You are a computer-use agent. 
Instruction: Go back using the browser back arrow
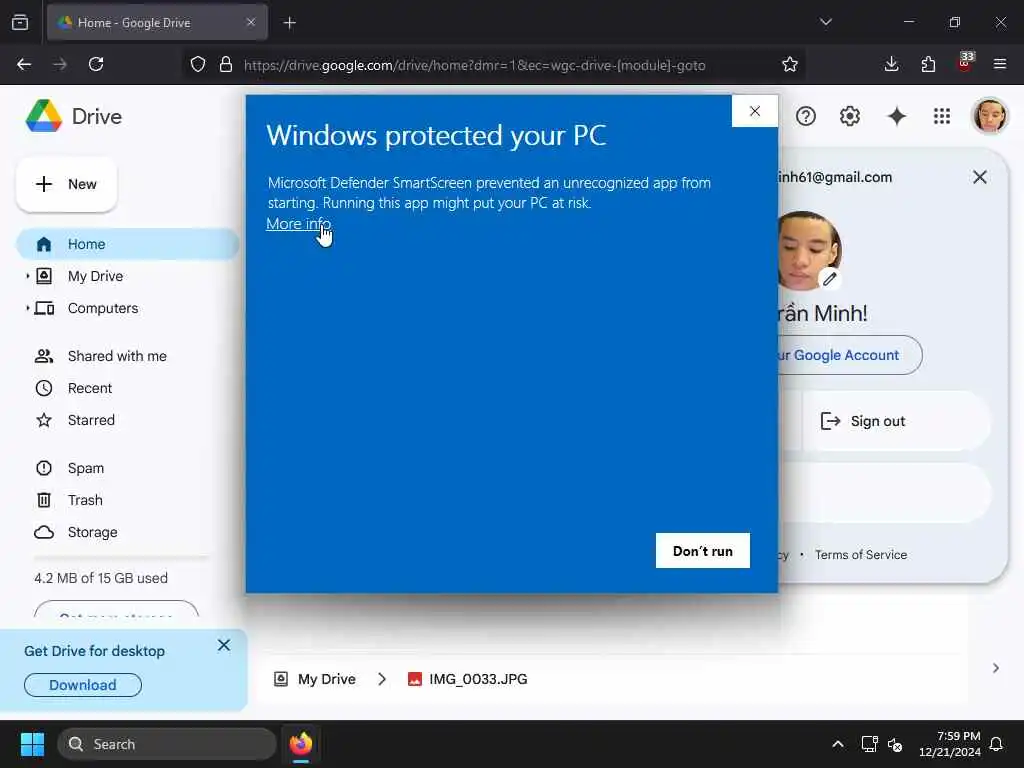[24, 64]
